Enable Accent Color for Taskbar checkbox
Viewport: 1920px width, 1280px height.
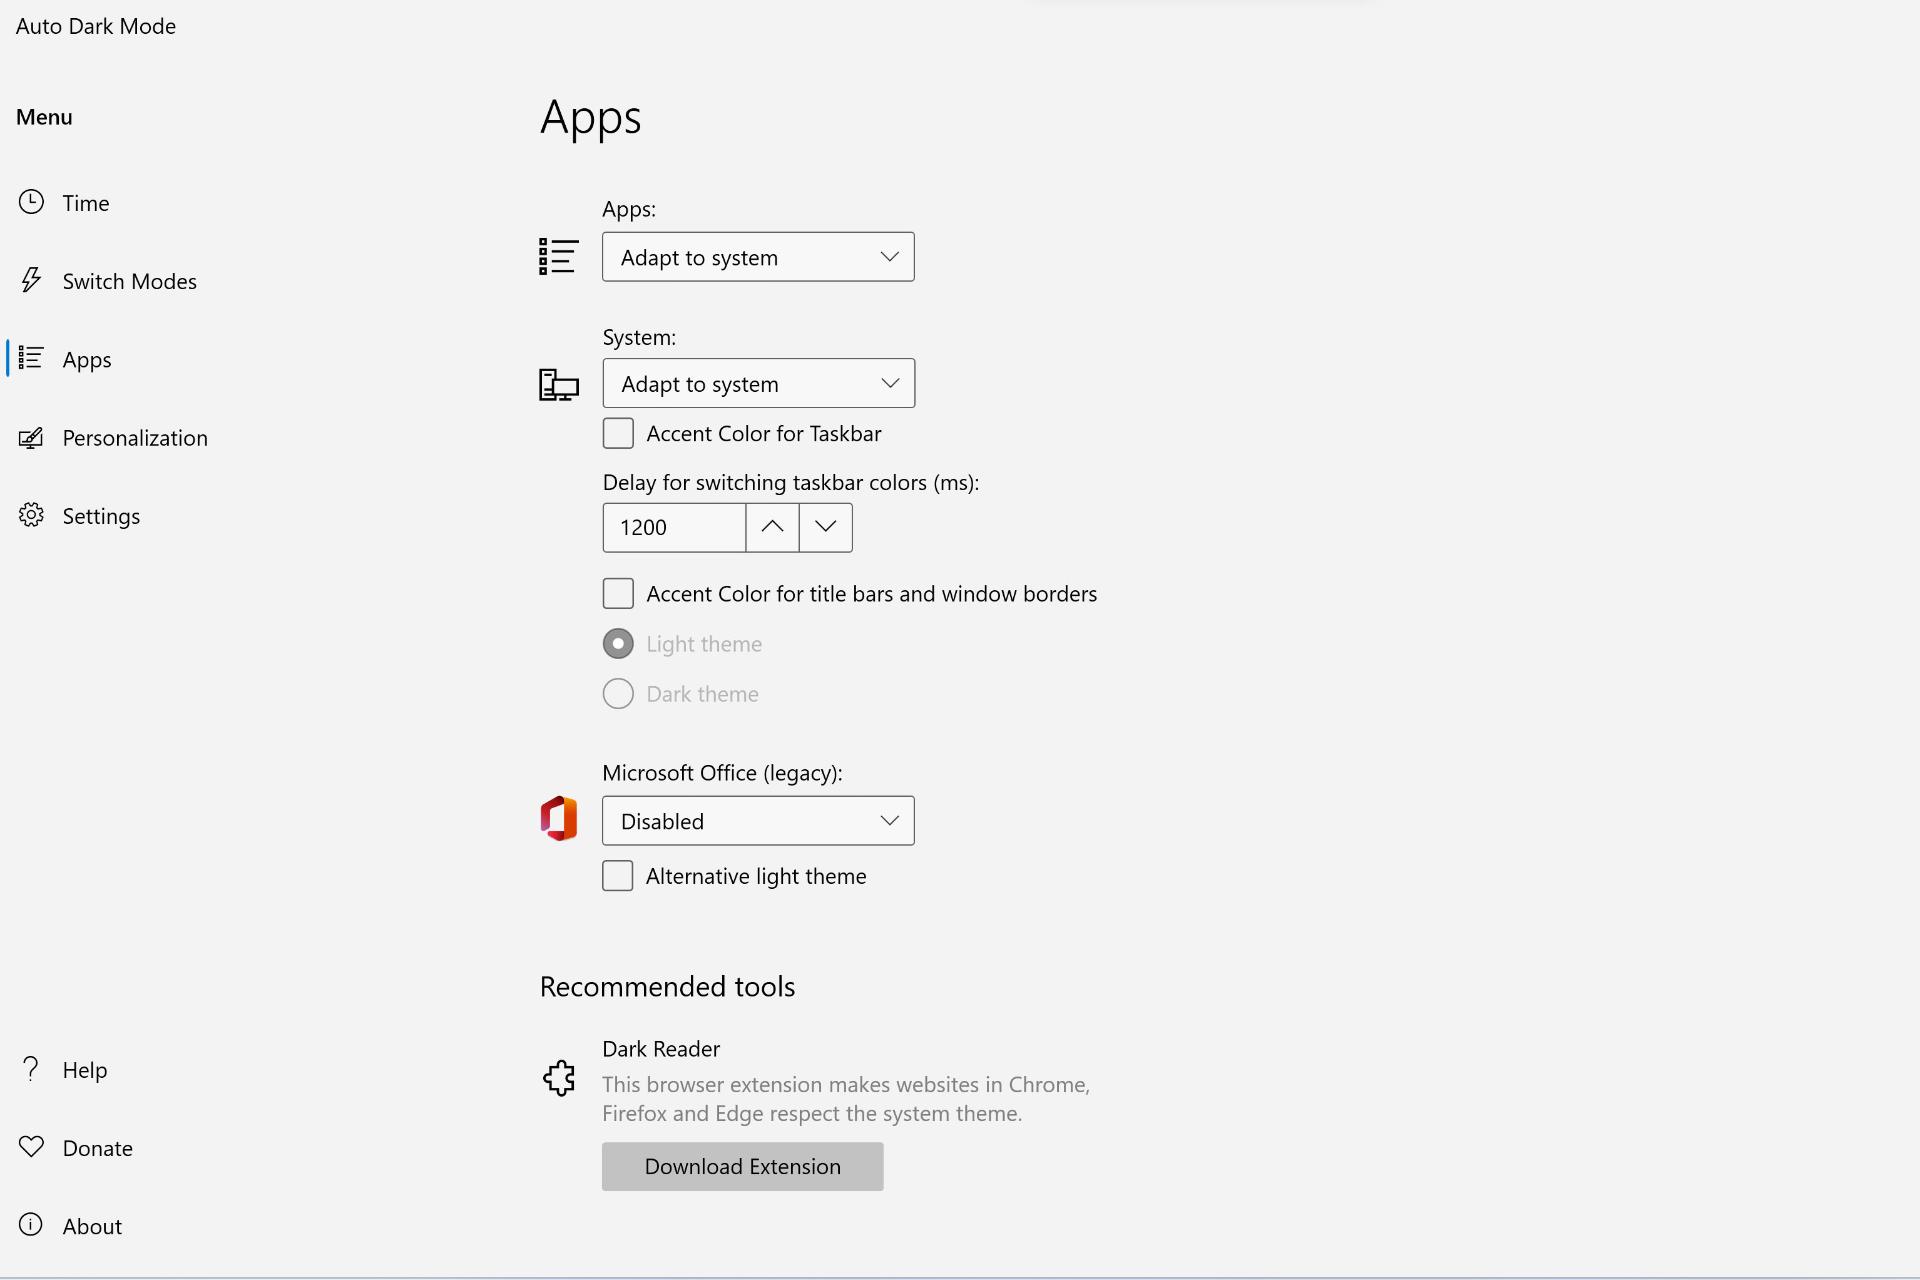coord(618,433)
